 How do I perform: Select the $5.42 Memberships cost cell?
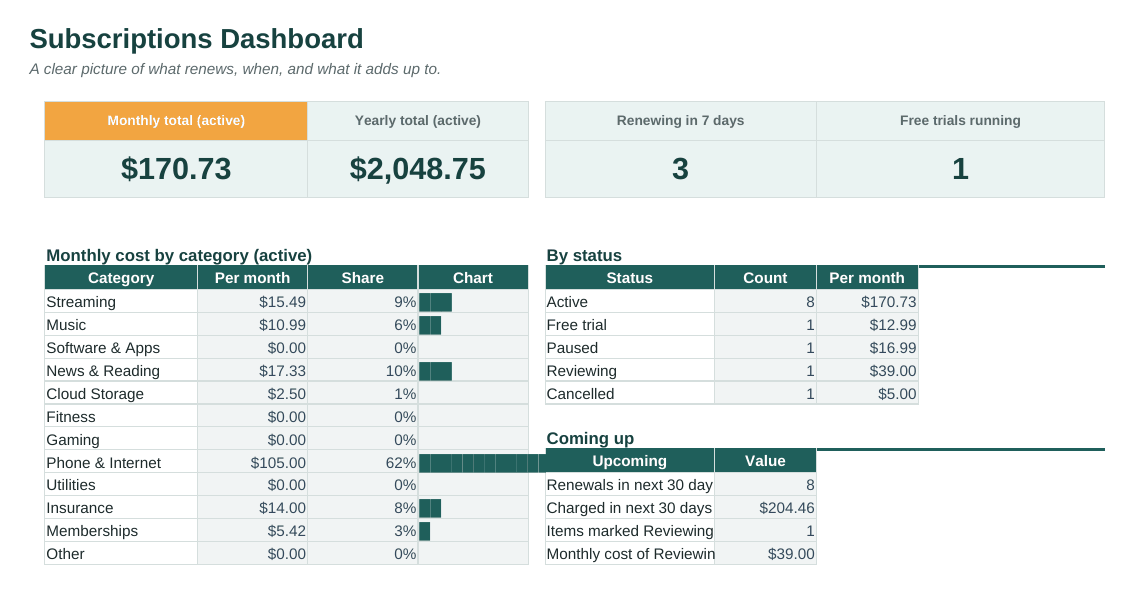pos(252,532)
